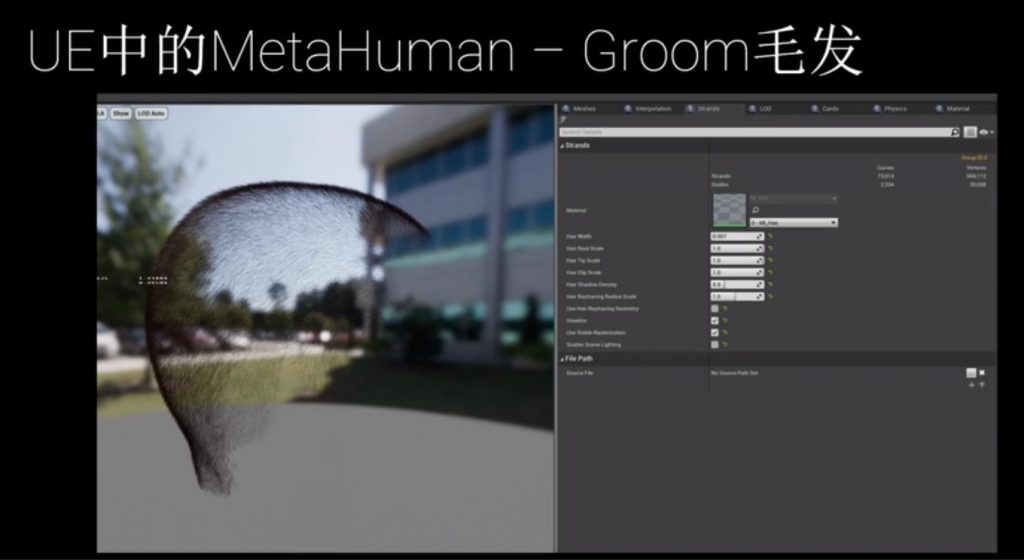Enable Scatter Scene Lighting checkbox

pyautogui.click(x=714, y=345)
